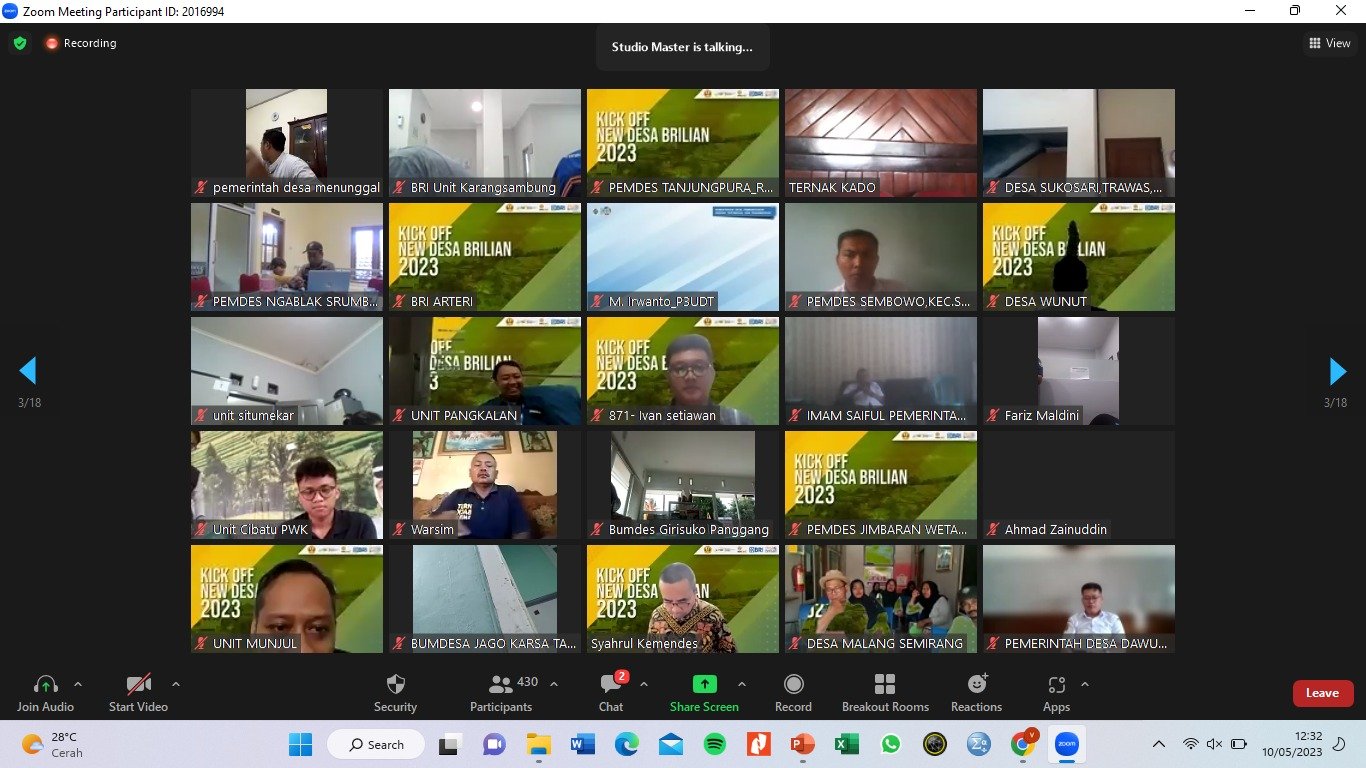Open the Reactions menu
Viewport: 1366px width, 768px height.
[x=976, y=693]
